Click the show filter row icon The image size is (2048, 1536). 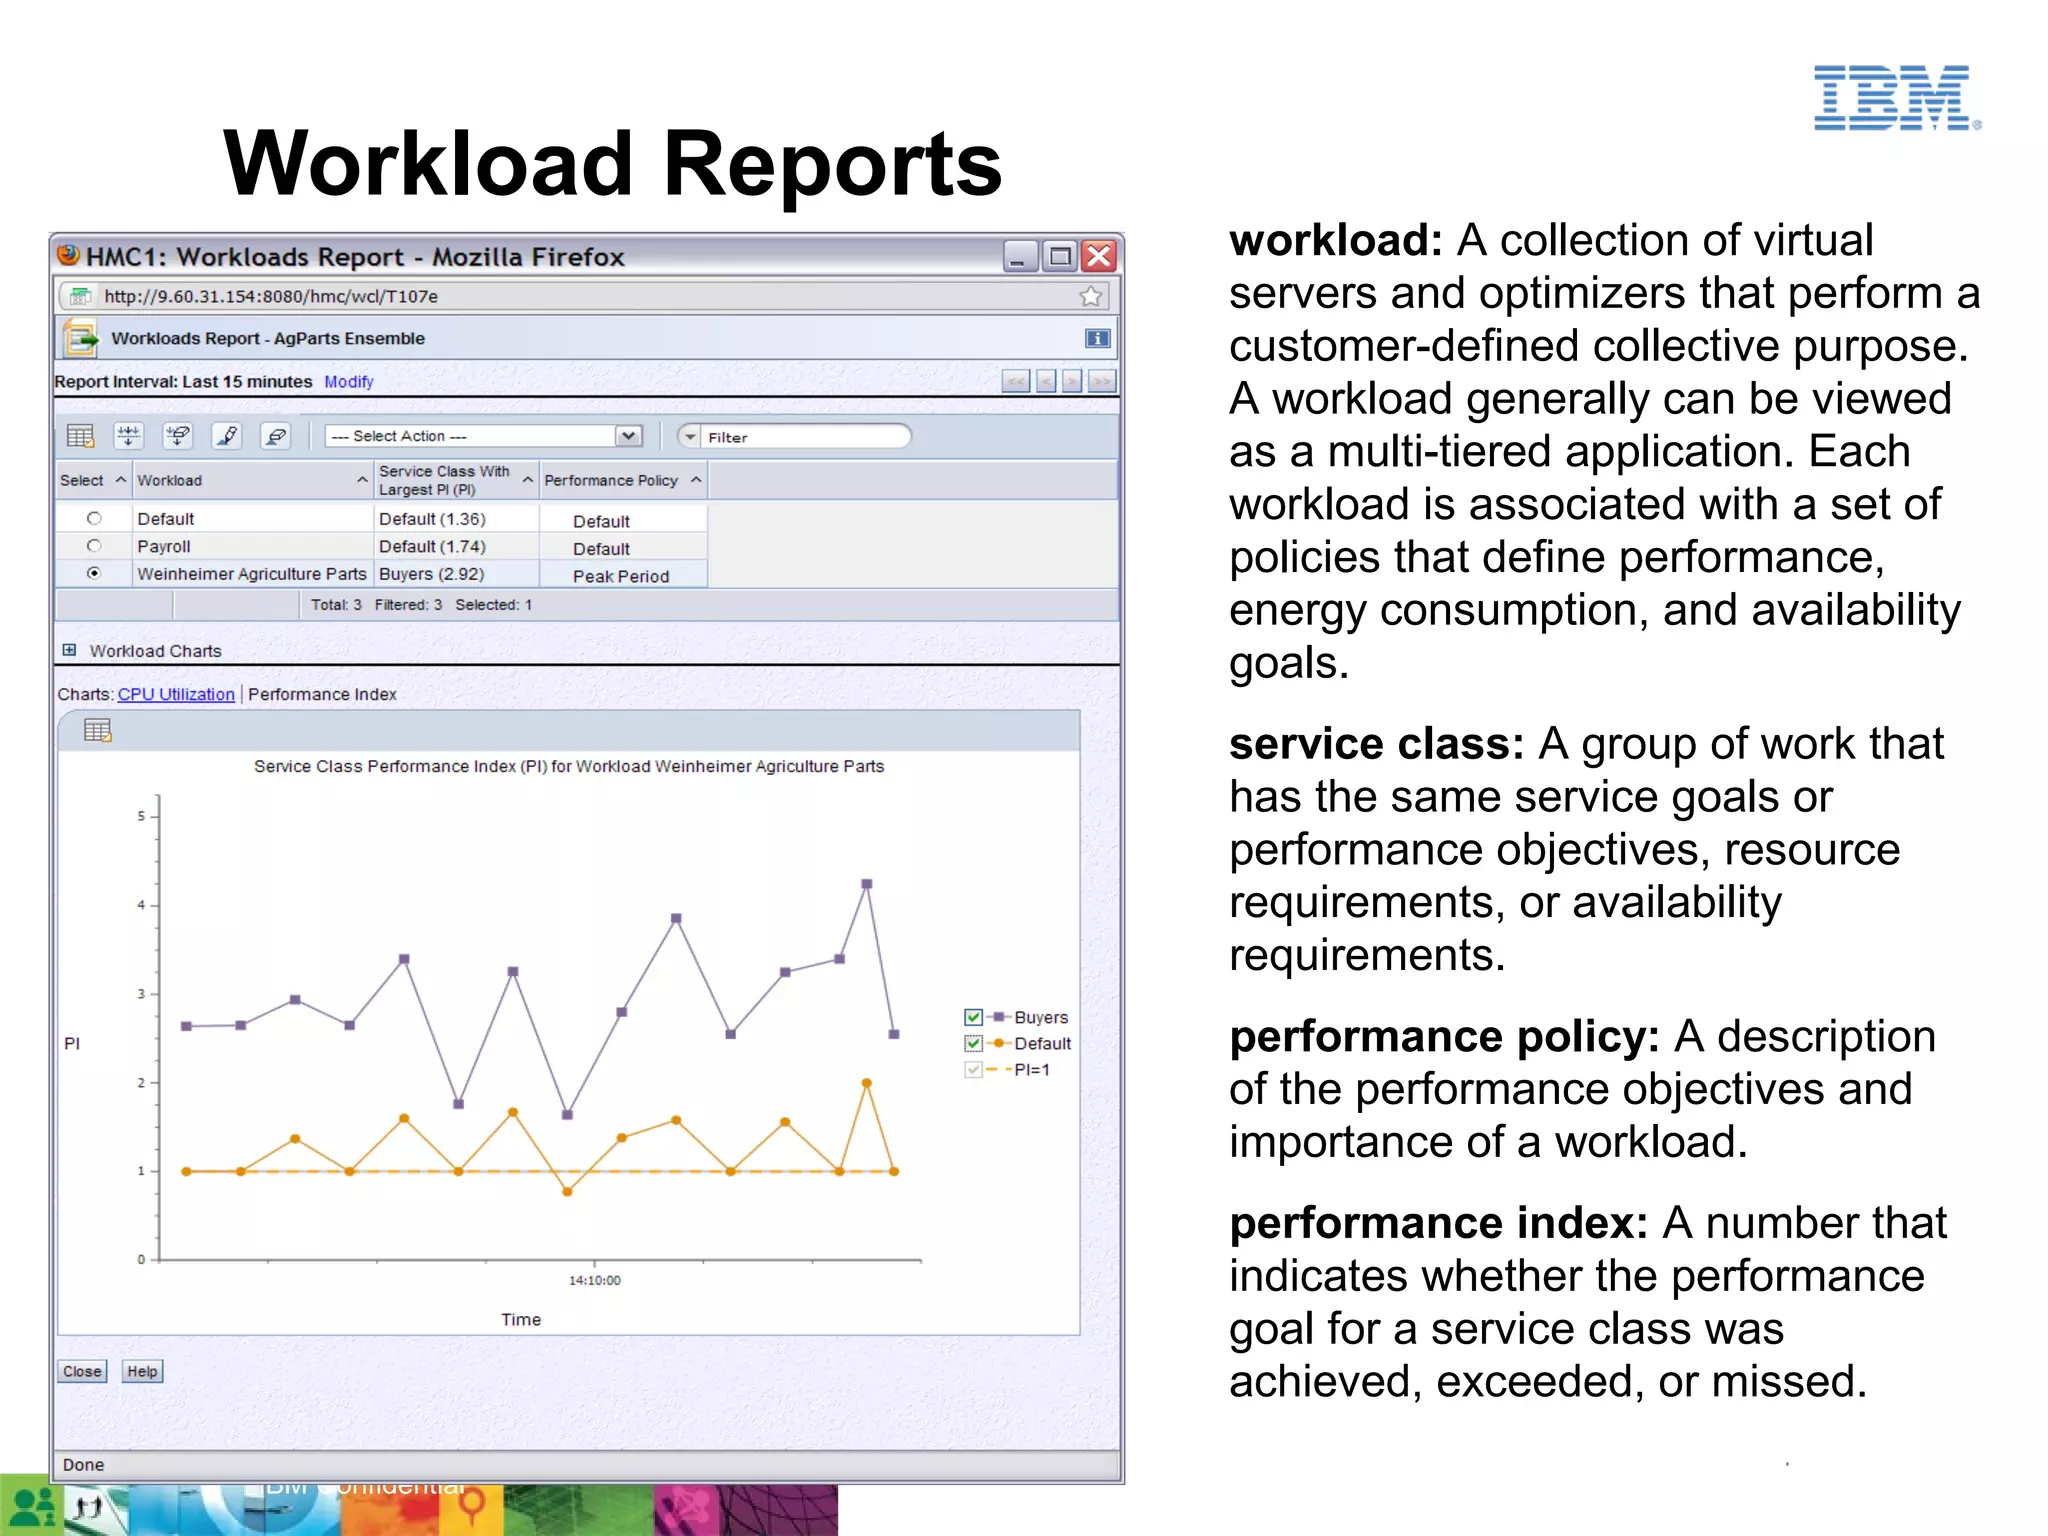128,436
